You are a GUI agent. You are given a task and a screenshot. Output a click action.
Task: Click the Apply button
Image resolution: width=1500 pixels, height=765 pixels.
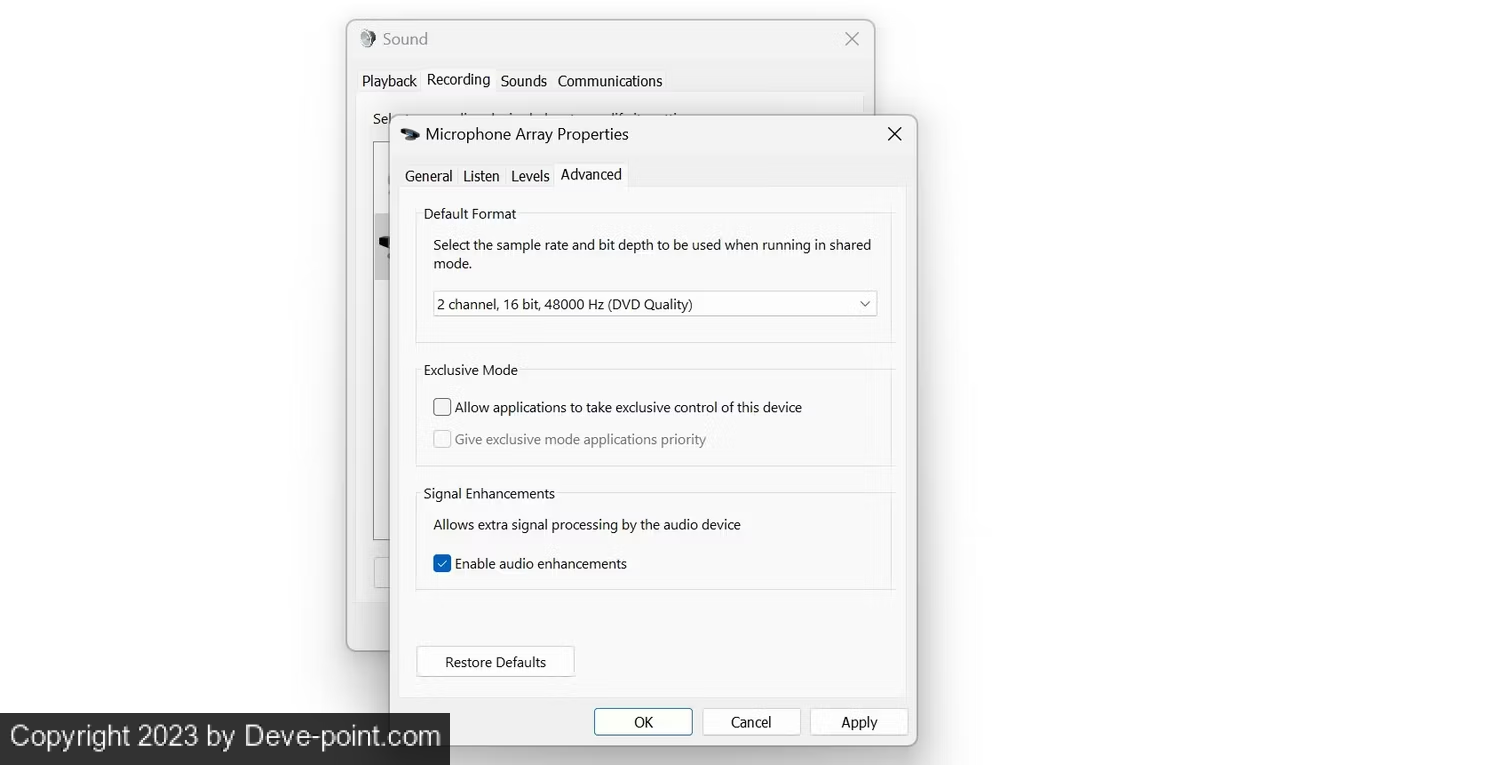[x=859, y=722]
